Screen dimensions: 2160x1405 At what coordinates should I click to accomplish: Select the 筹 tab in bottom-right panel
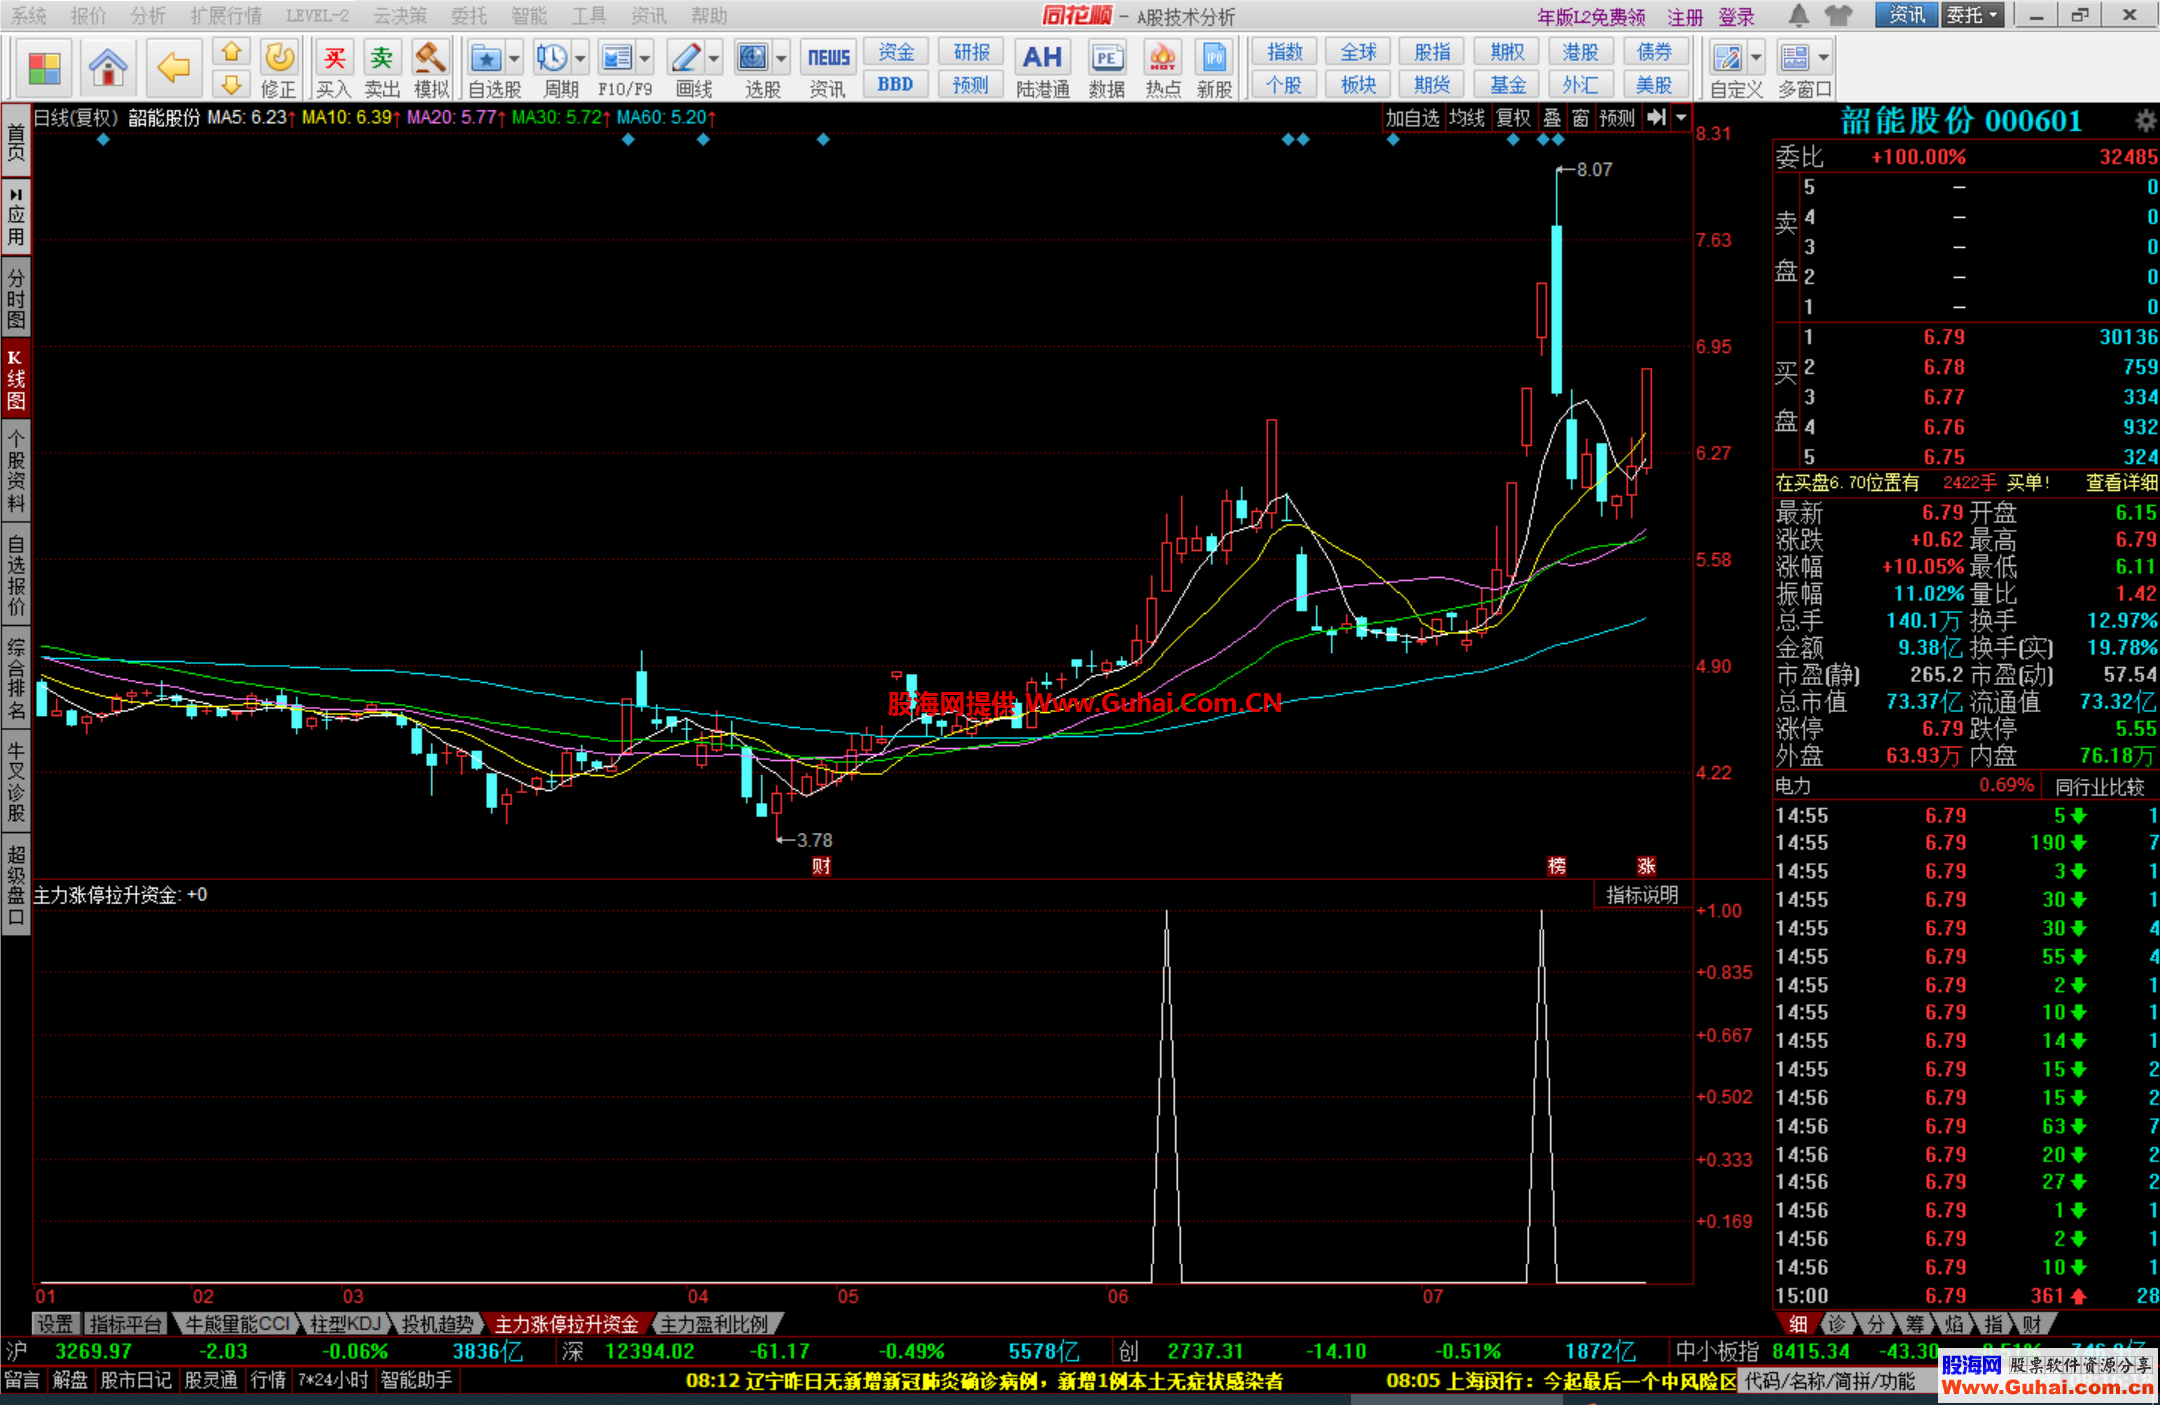pos(1914,1324)
